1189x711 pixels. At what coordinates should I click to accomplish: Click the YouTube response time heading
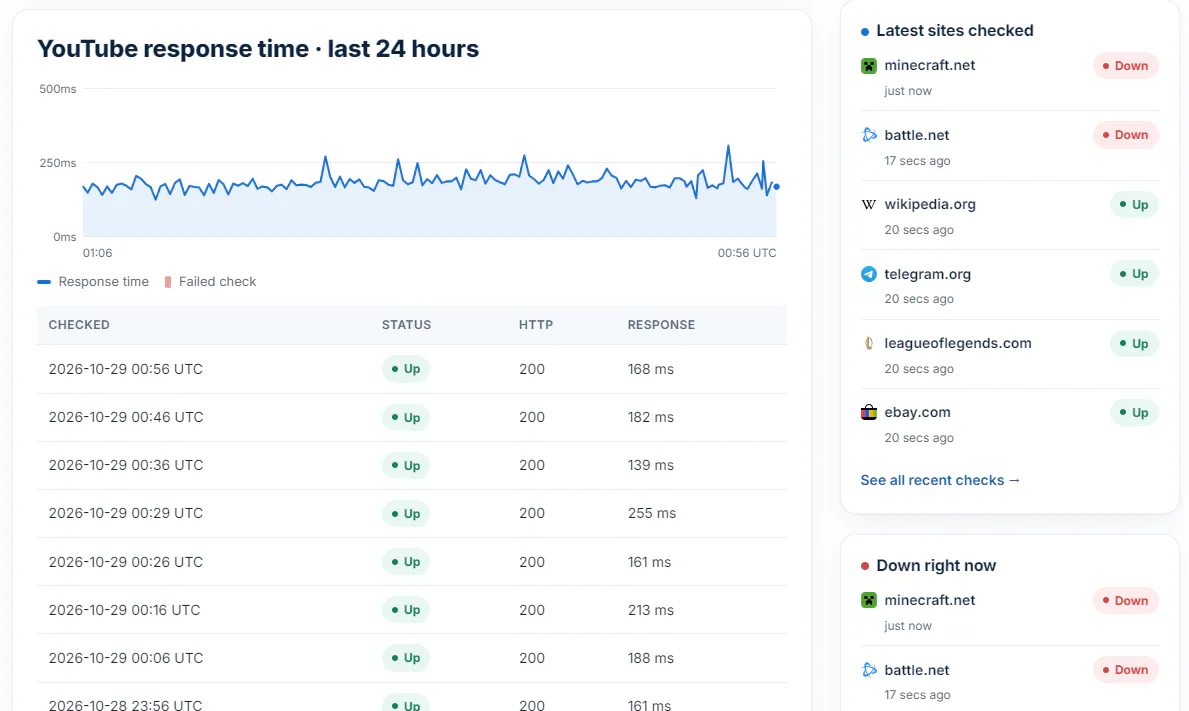[x=258, y=49]
